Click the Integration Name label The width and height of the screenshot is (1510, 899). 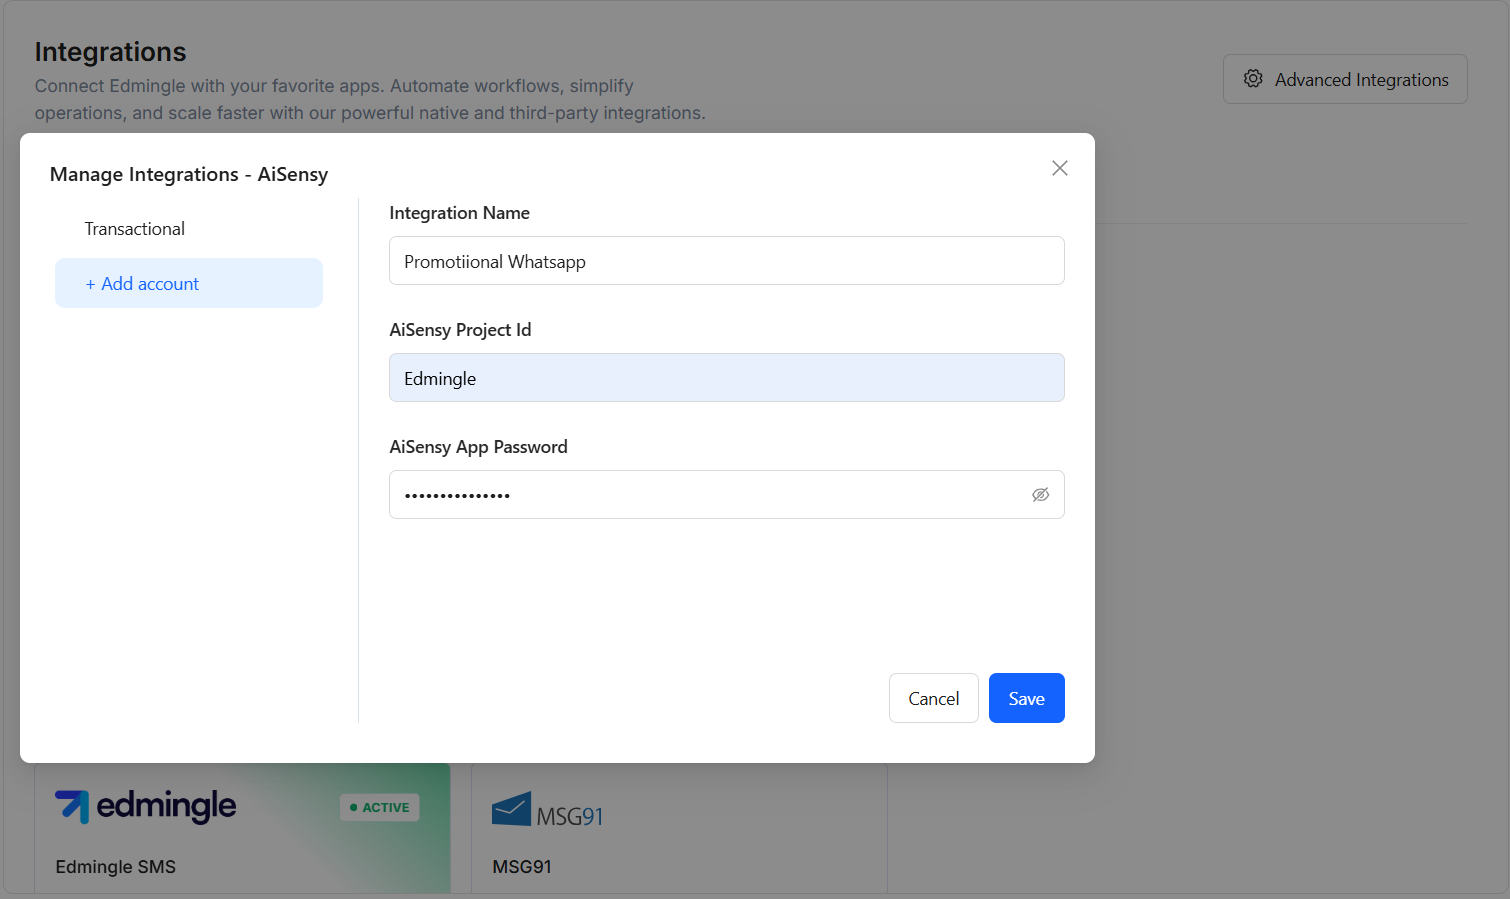[460, 213]
